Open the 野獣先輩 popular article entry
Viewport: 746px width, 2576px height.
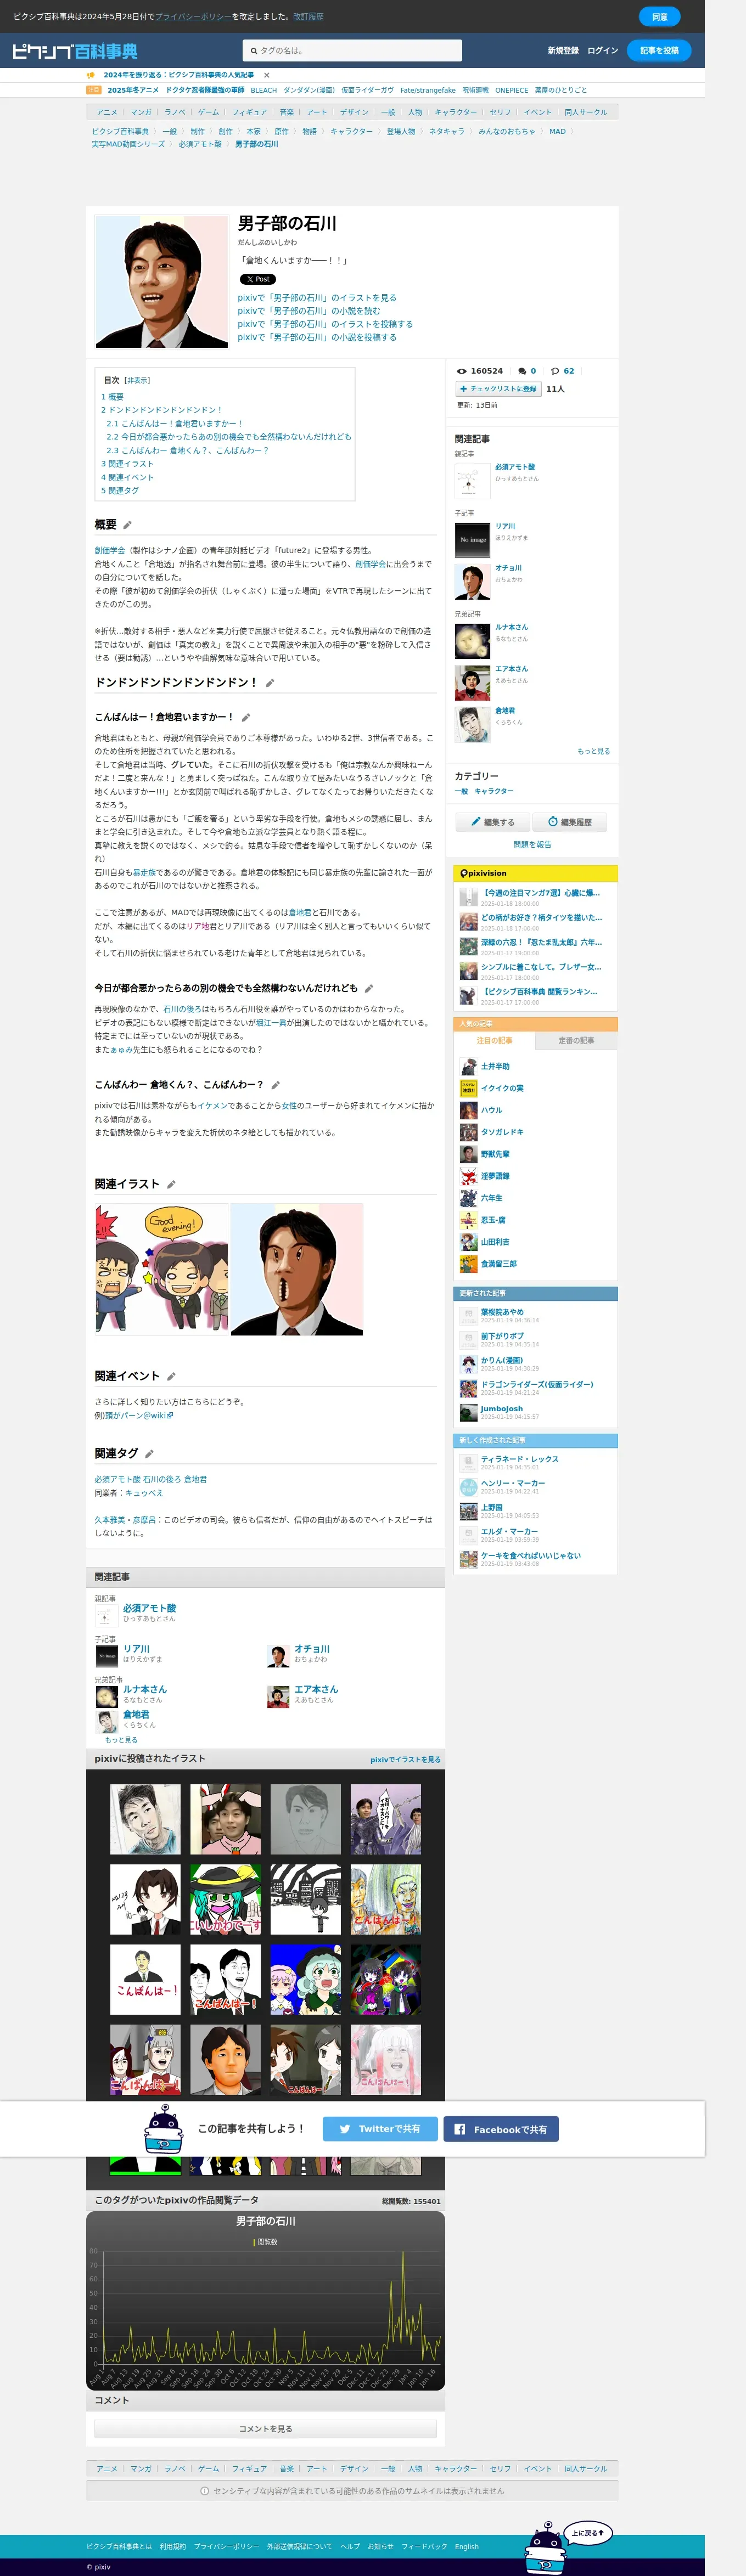click(495, 1155)
